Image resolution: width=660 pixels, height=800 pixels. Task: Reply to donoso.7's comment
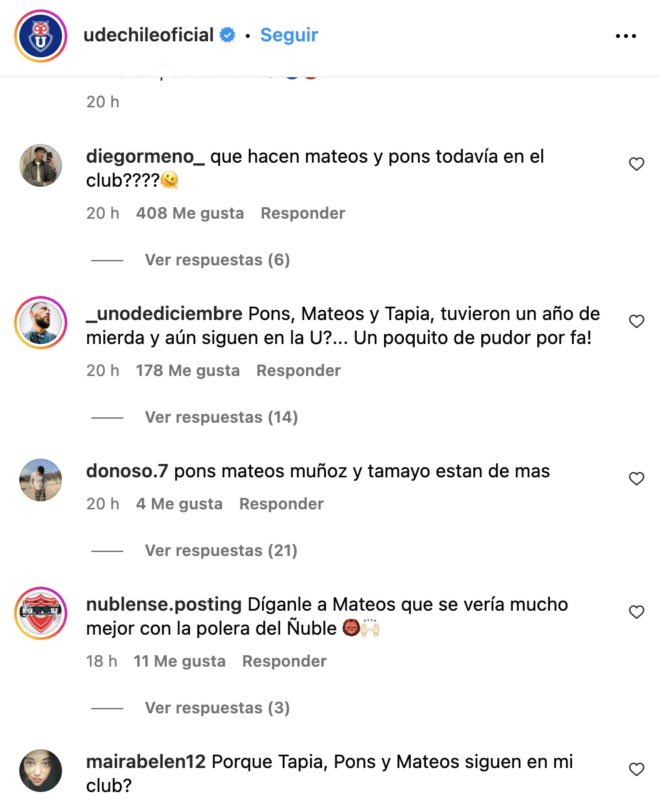click(x=282, y=504)
